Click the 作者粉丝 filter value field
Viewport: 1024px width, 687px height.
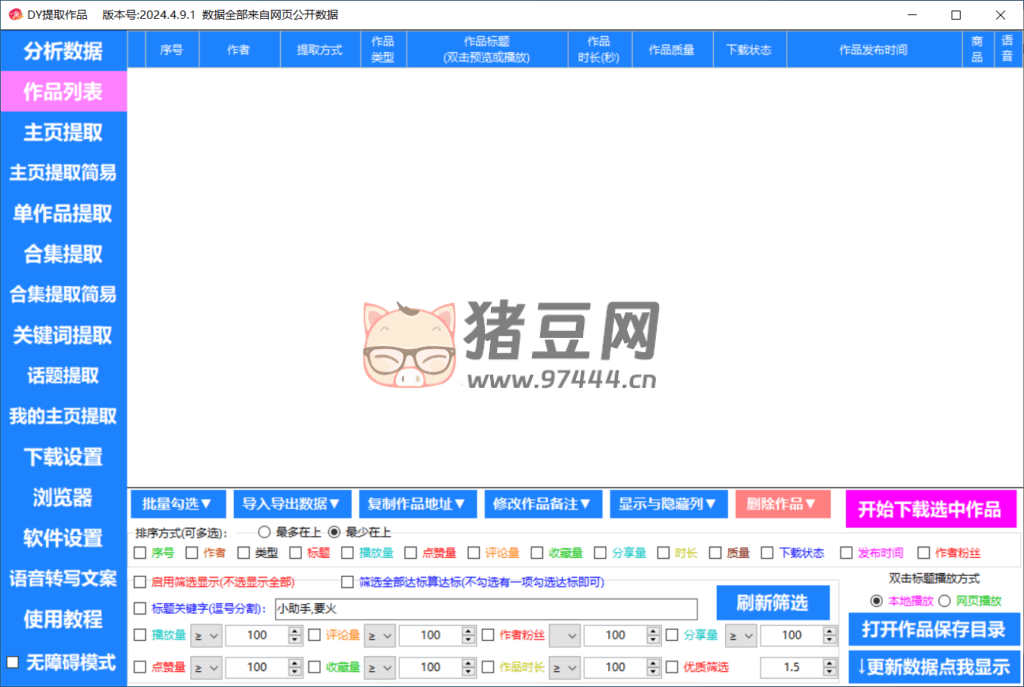(x=616, y=635)
